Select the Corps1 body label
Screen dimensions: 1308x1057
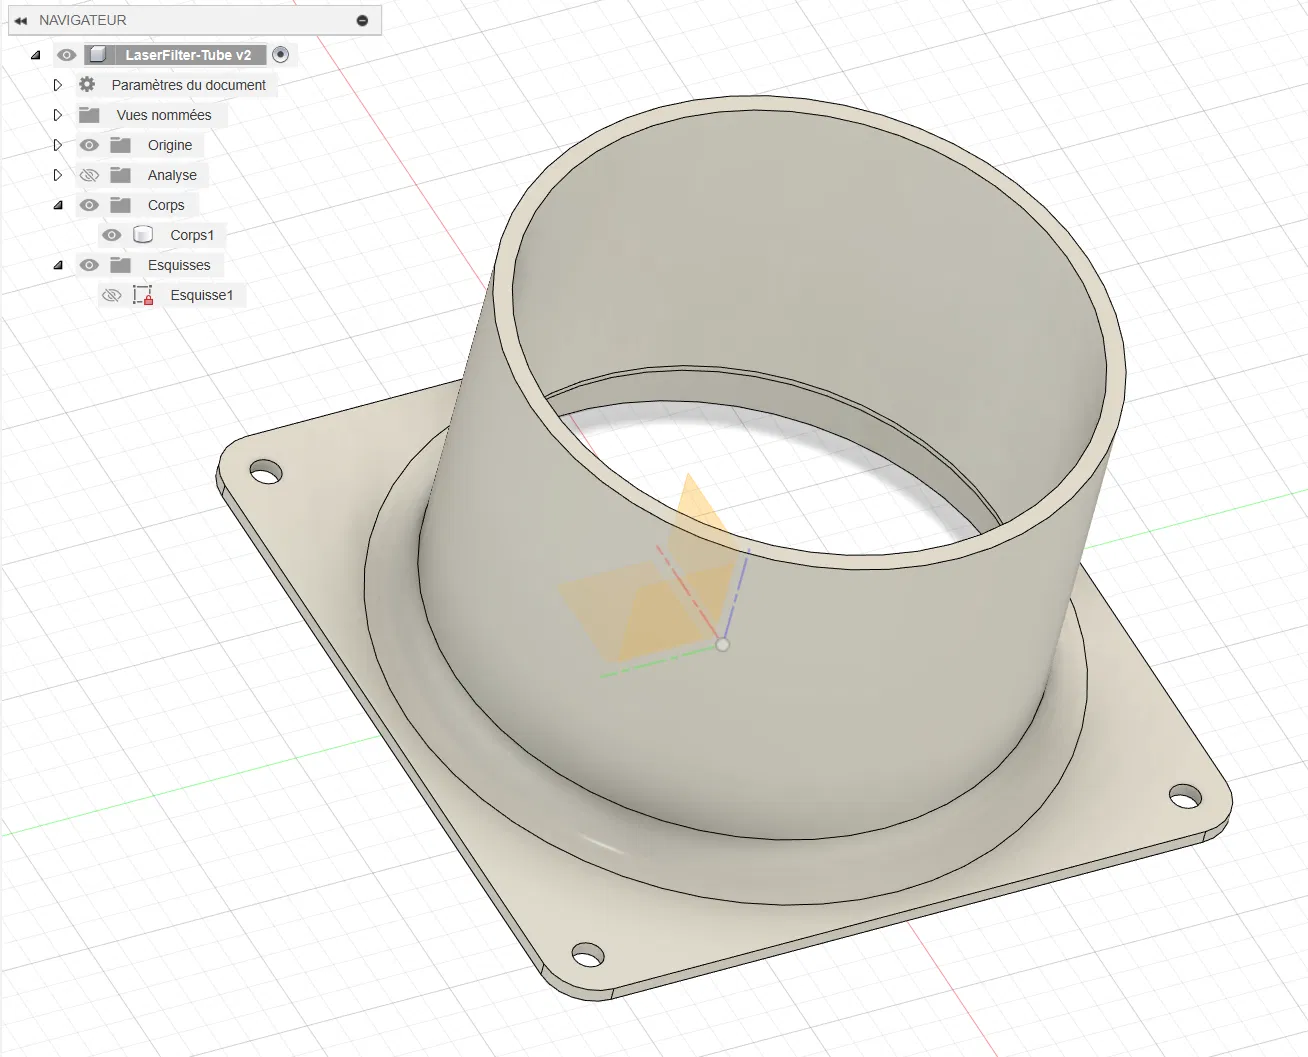192,235
